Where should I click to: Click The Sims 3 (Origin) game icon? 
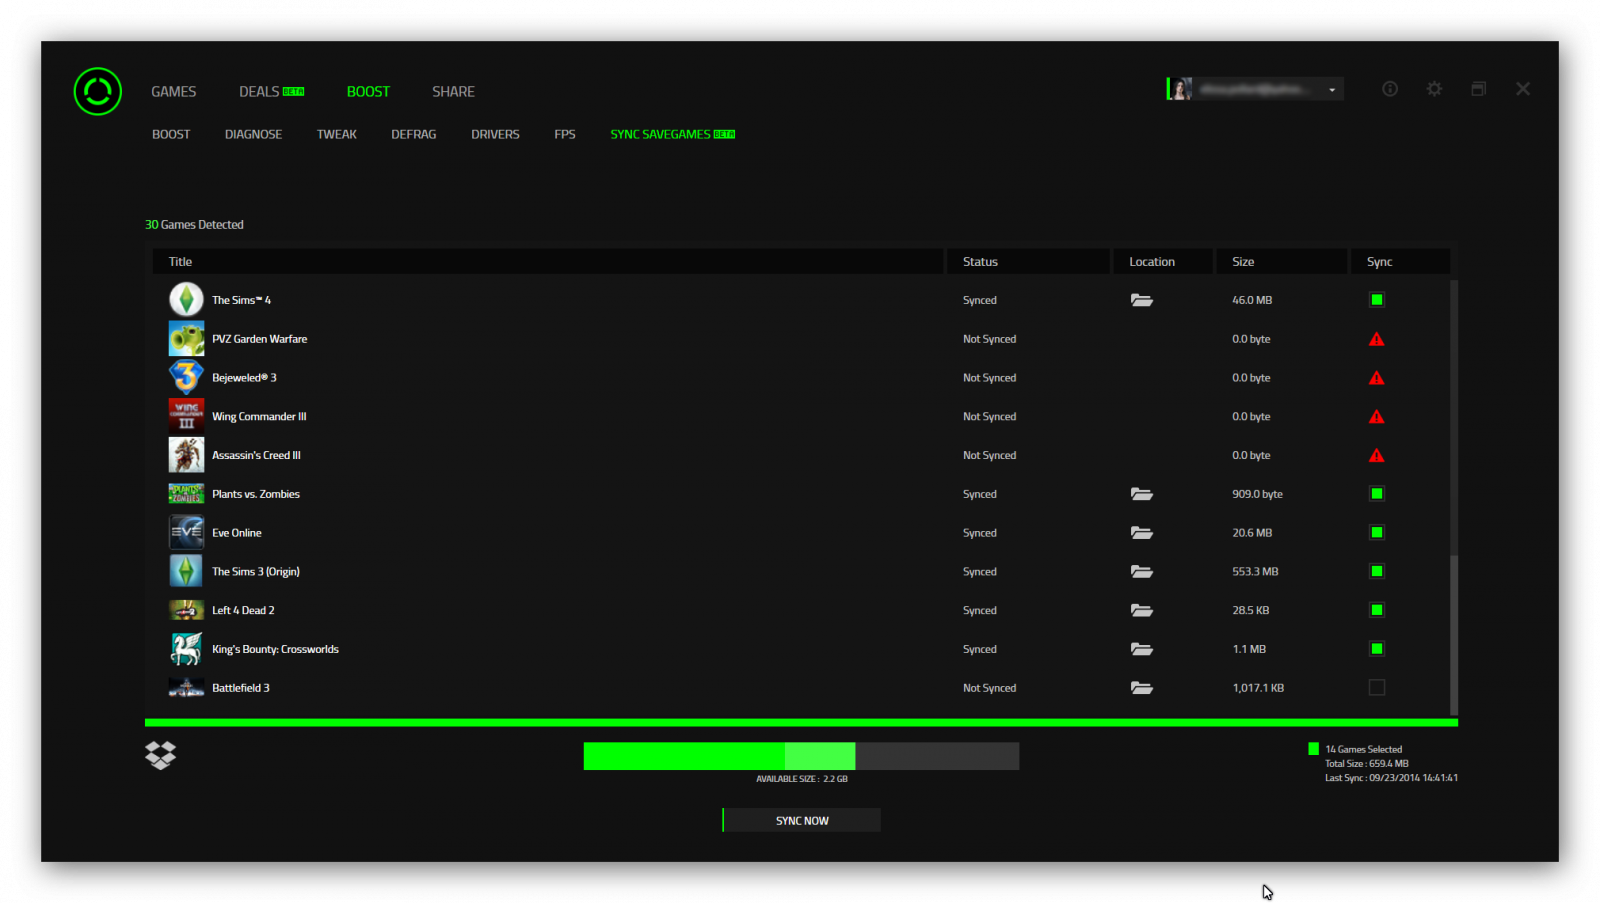(x=186, y=572)
